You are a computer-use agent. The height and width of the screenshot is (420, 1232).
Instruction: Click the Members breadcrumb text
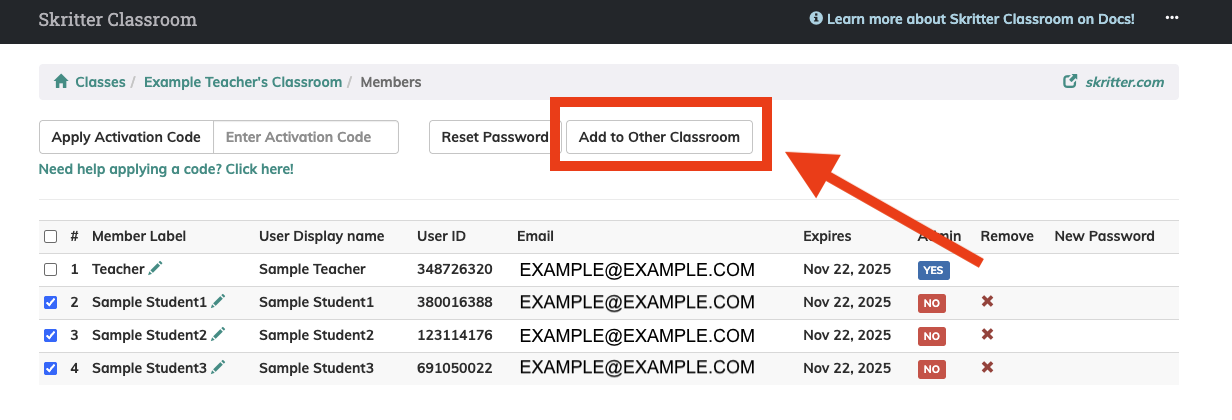pyautogui.click(x=391, y=82)
